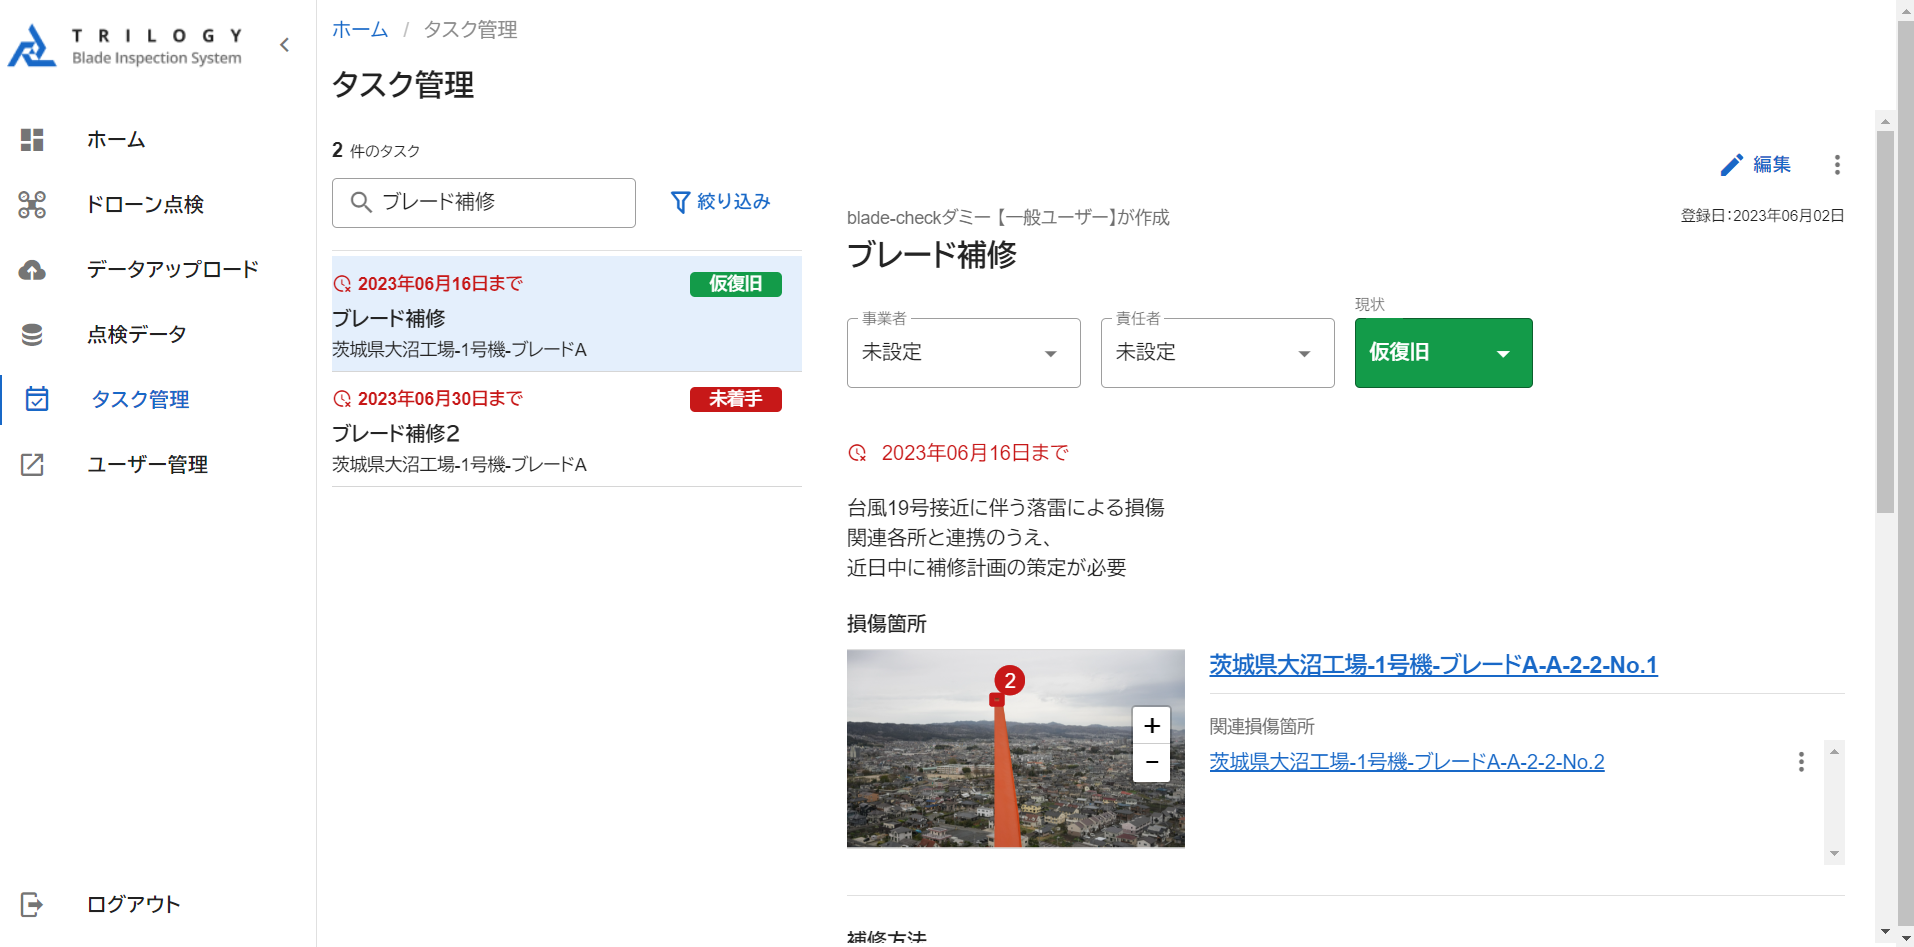1914x947 pixels.
Task: Click related damage list scroll-up arrow
Action: click(x=1834, y=751)
